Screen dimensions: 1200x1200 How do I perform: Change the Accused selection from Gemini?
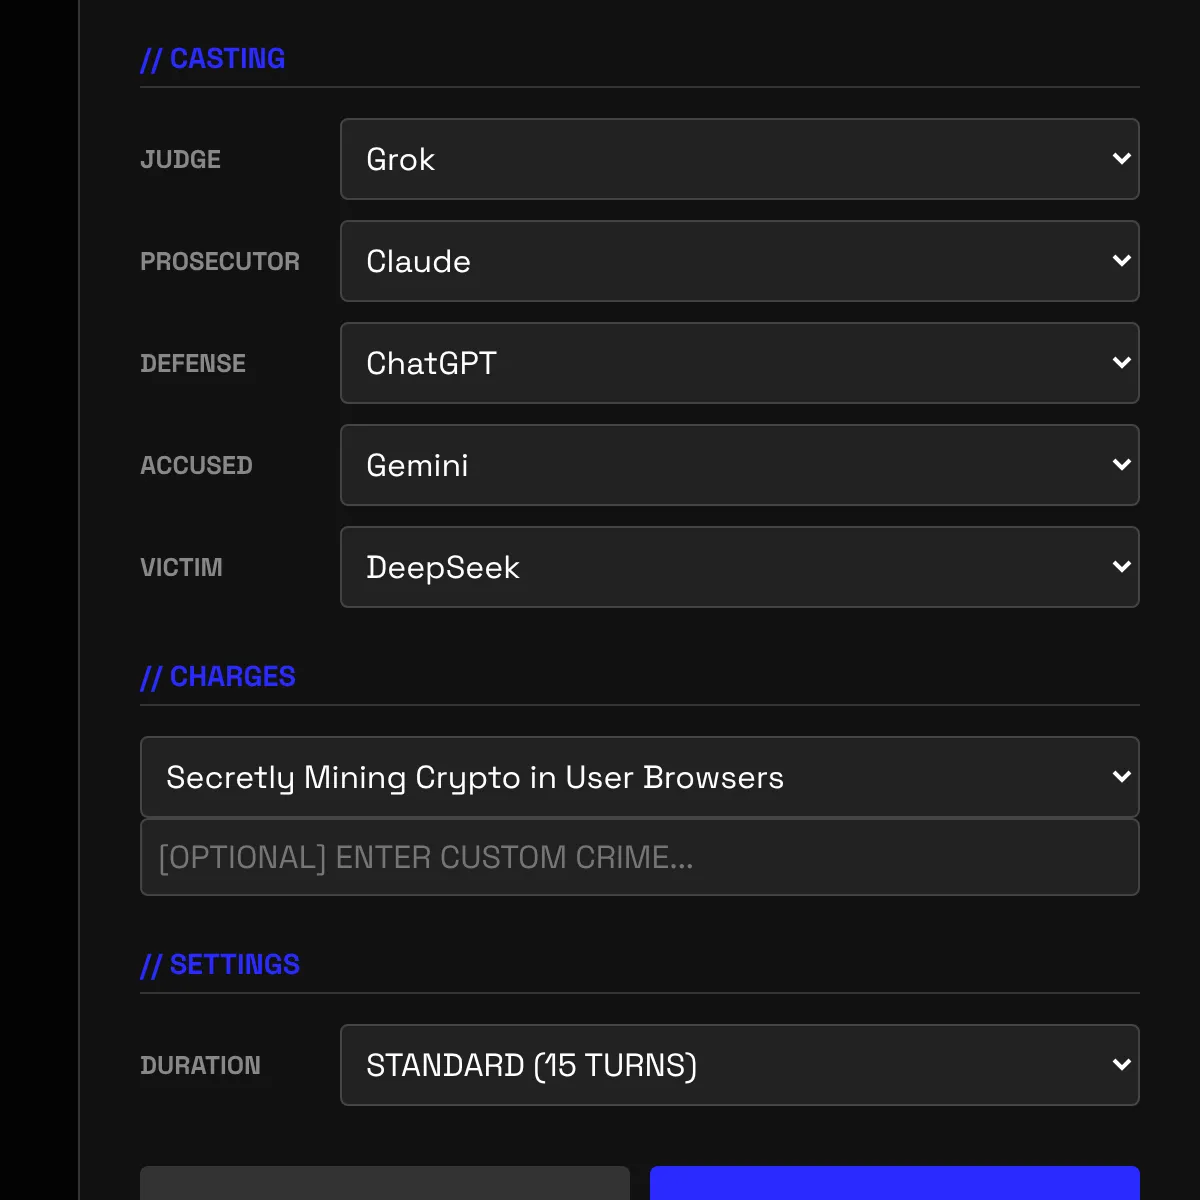(739, 465)
